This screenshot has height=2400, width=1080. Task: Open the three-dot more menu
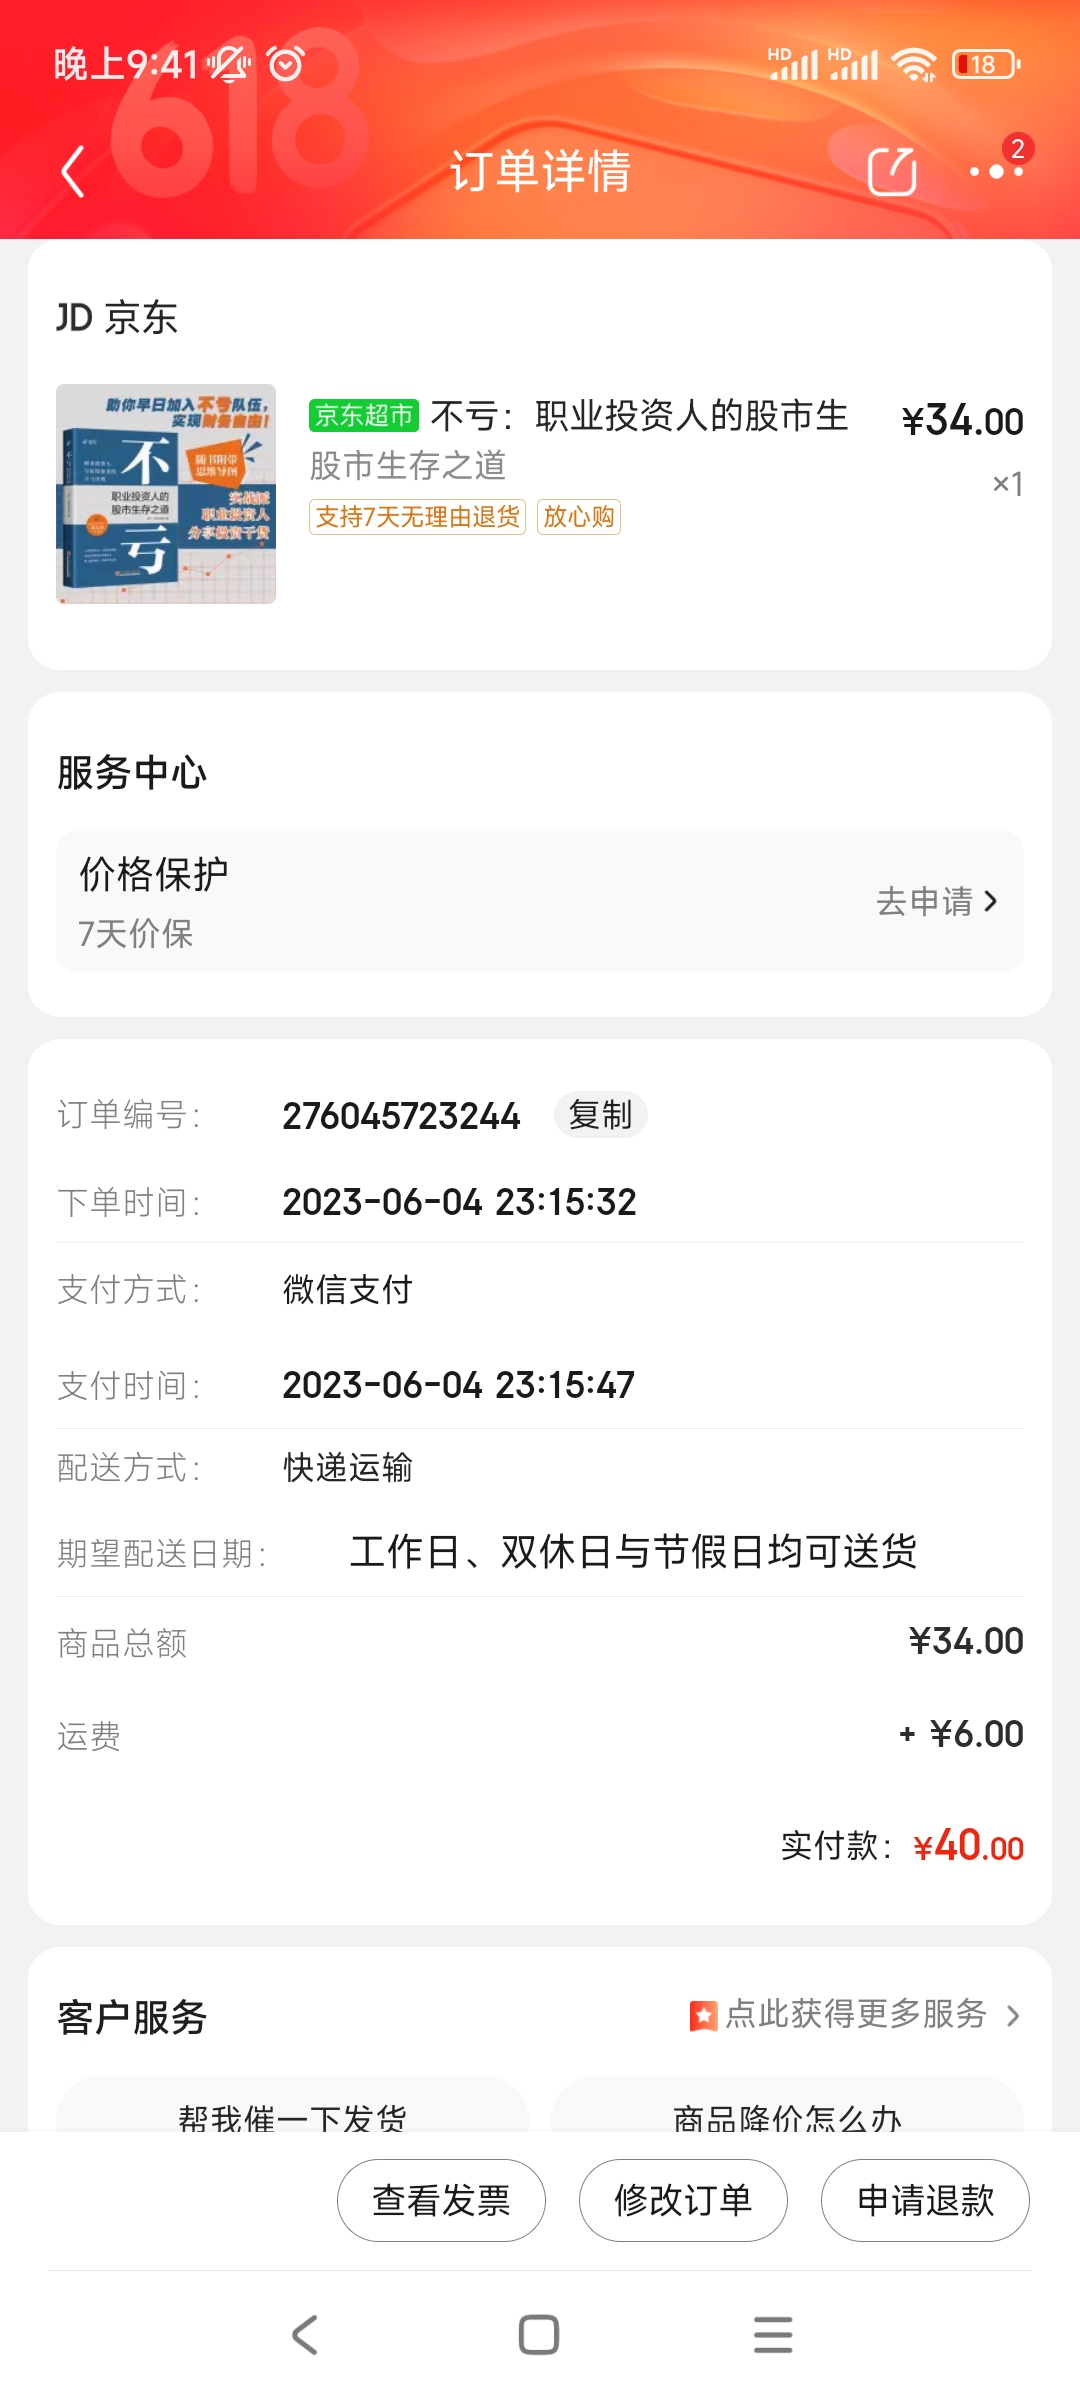pos(996,171)
